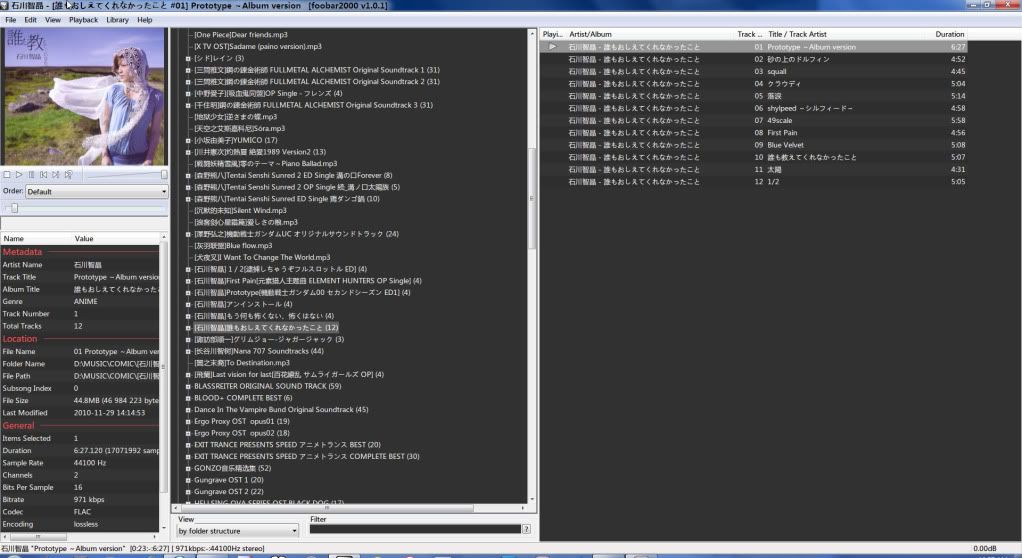Select 'Blue flow.mp3' in the library tree
1022x558 pixels.
[x=233, y=246]
